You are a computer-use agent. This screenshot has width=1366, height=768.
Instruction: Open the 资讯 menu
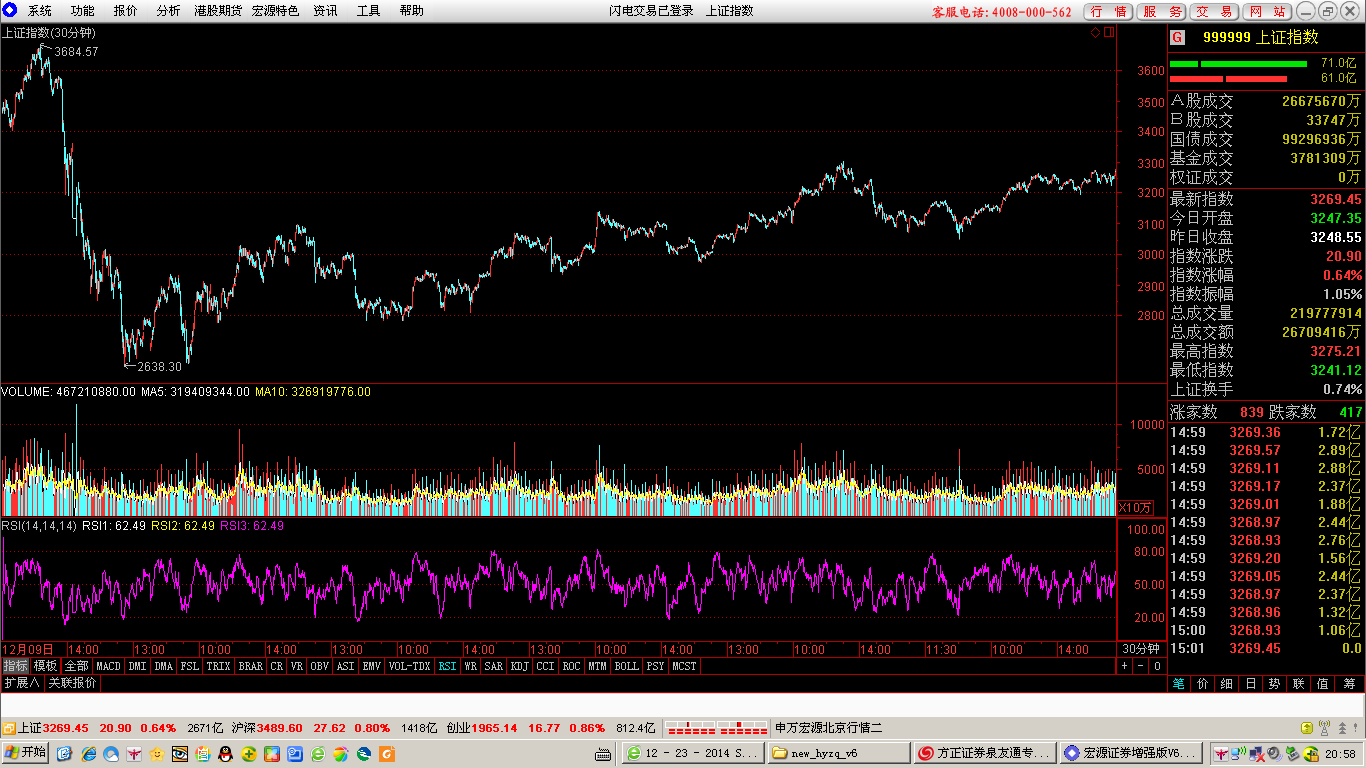(325, 11)
